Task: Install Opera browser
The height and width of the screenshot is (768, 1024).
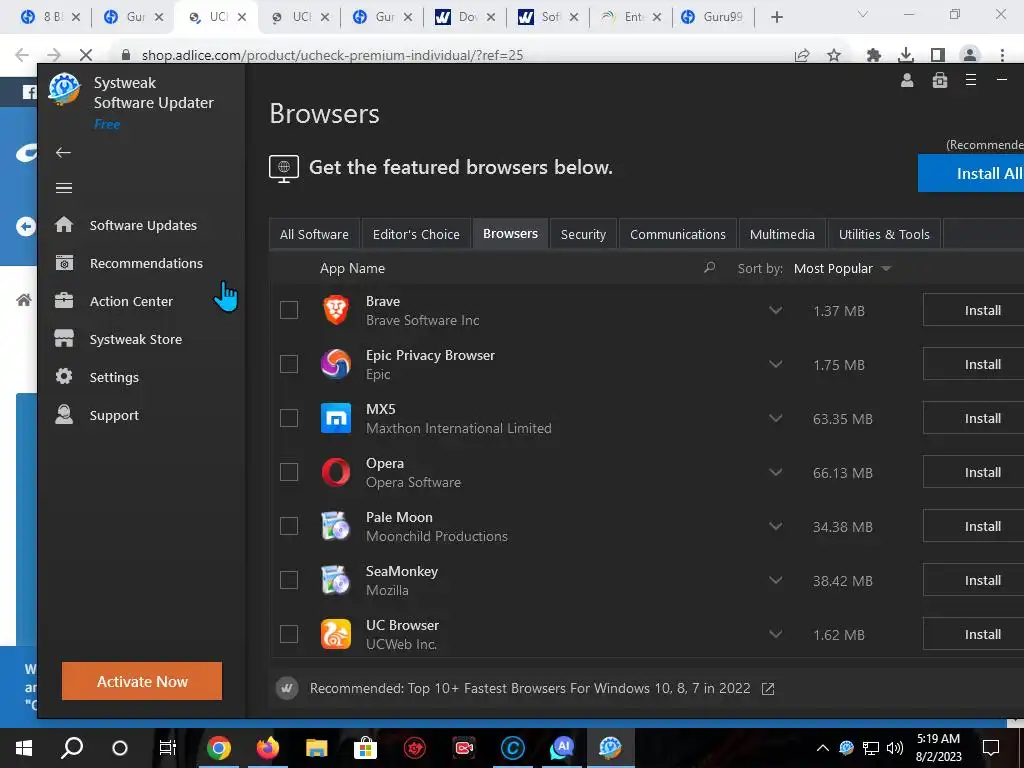Action: point(974,472)
